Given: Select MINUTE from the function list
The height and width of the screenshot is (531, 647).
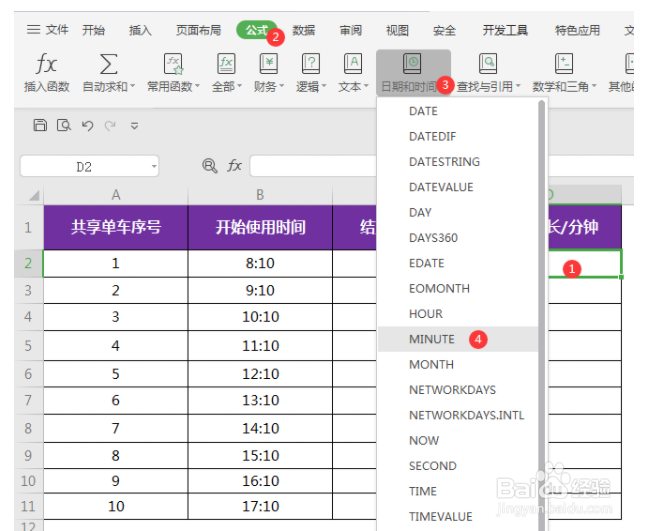Looking at the screenshot, I should click(432, 339).
